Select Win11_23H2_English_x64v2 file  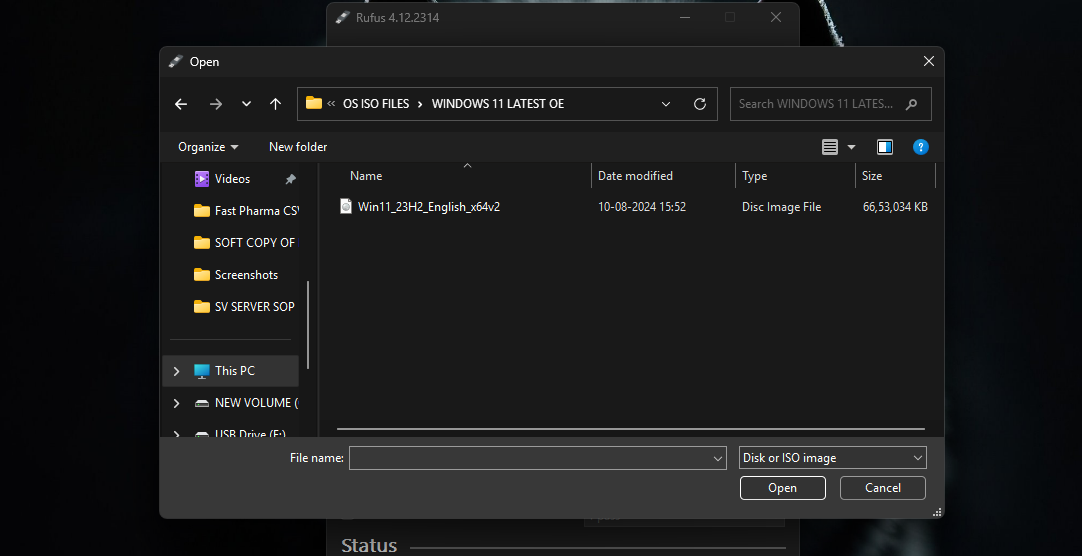[429, 207]
